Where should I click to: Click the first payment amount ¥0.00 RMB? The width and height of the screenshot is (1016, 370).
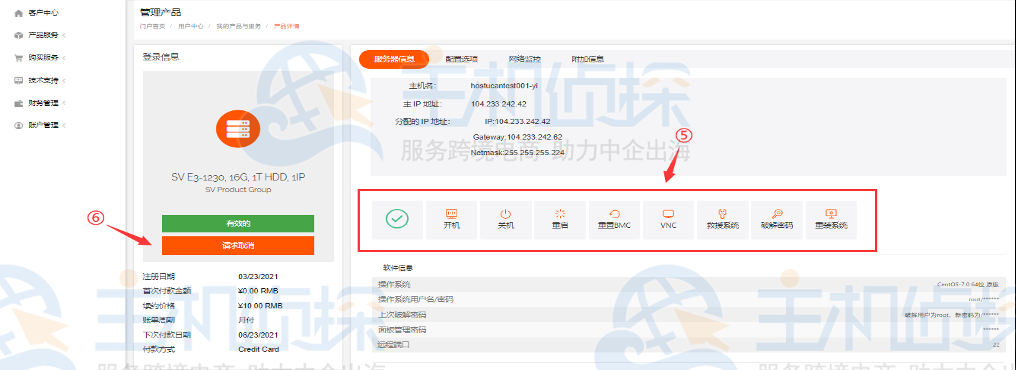click(x=258, y=291)
